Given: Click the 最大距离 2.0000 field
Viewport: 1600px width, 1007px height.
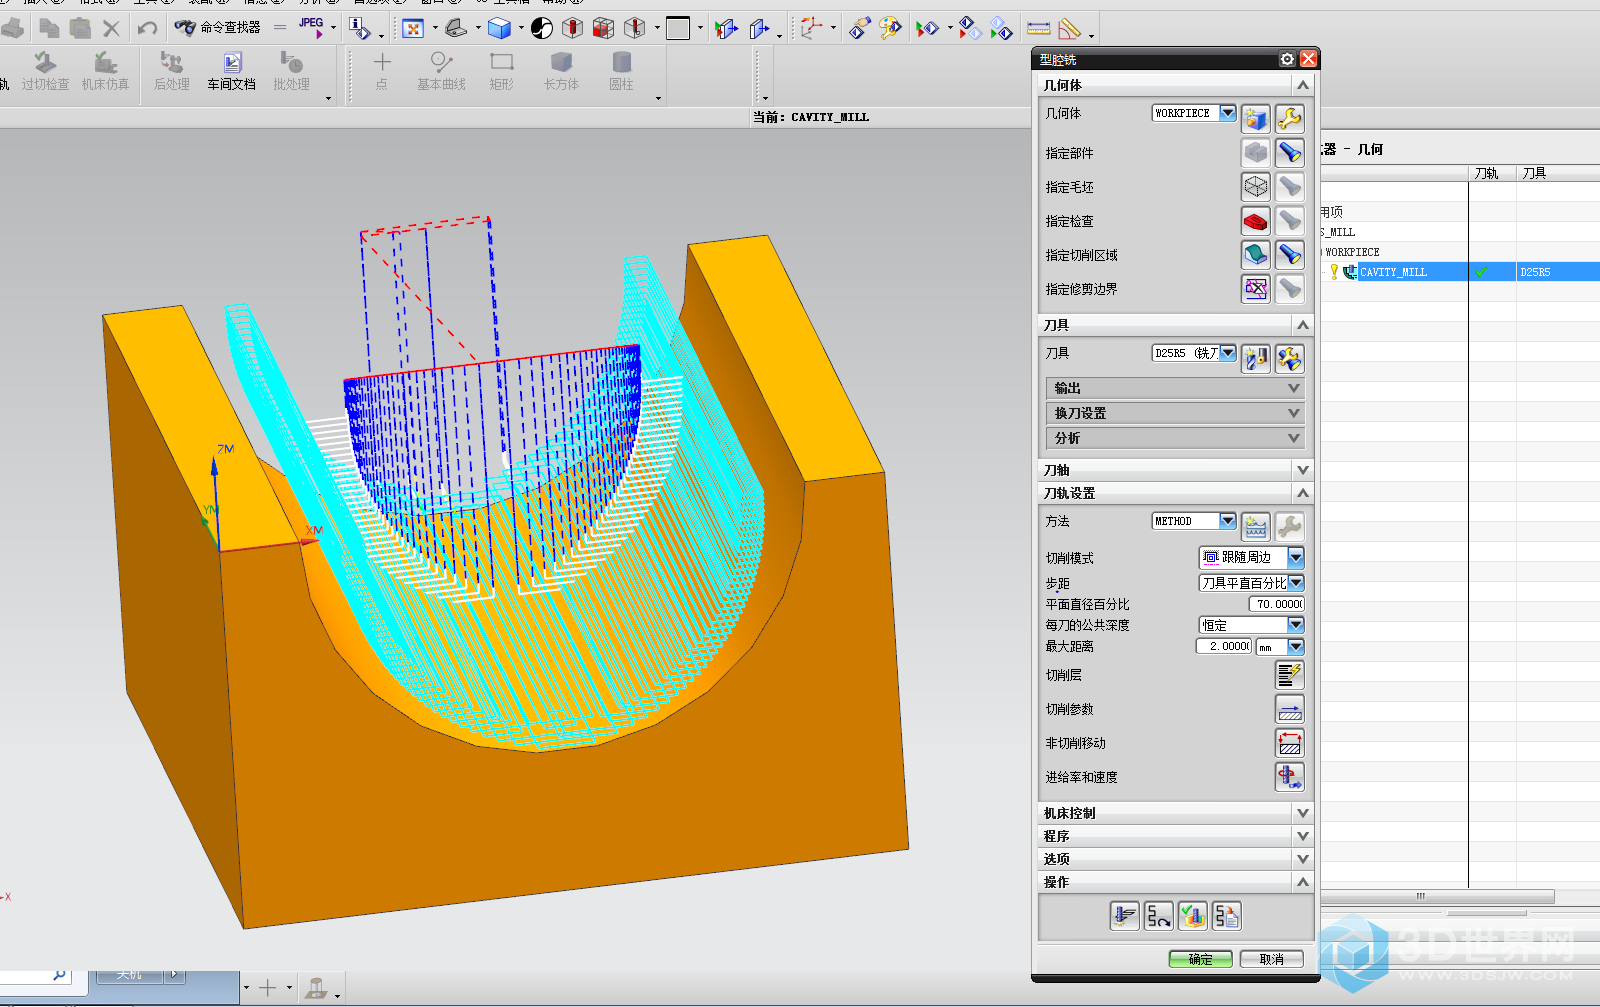Looking at the screenshot, I should [x=1224, y=647].
